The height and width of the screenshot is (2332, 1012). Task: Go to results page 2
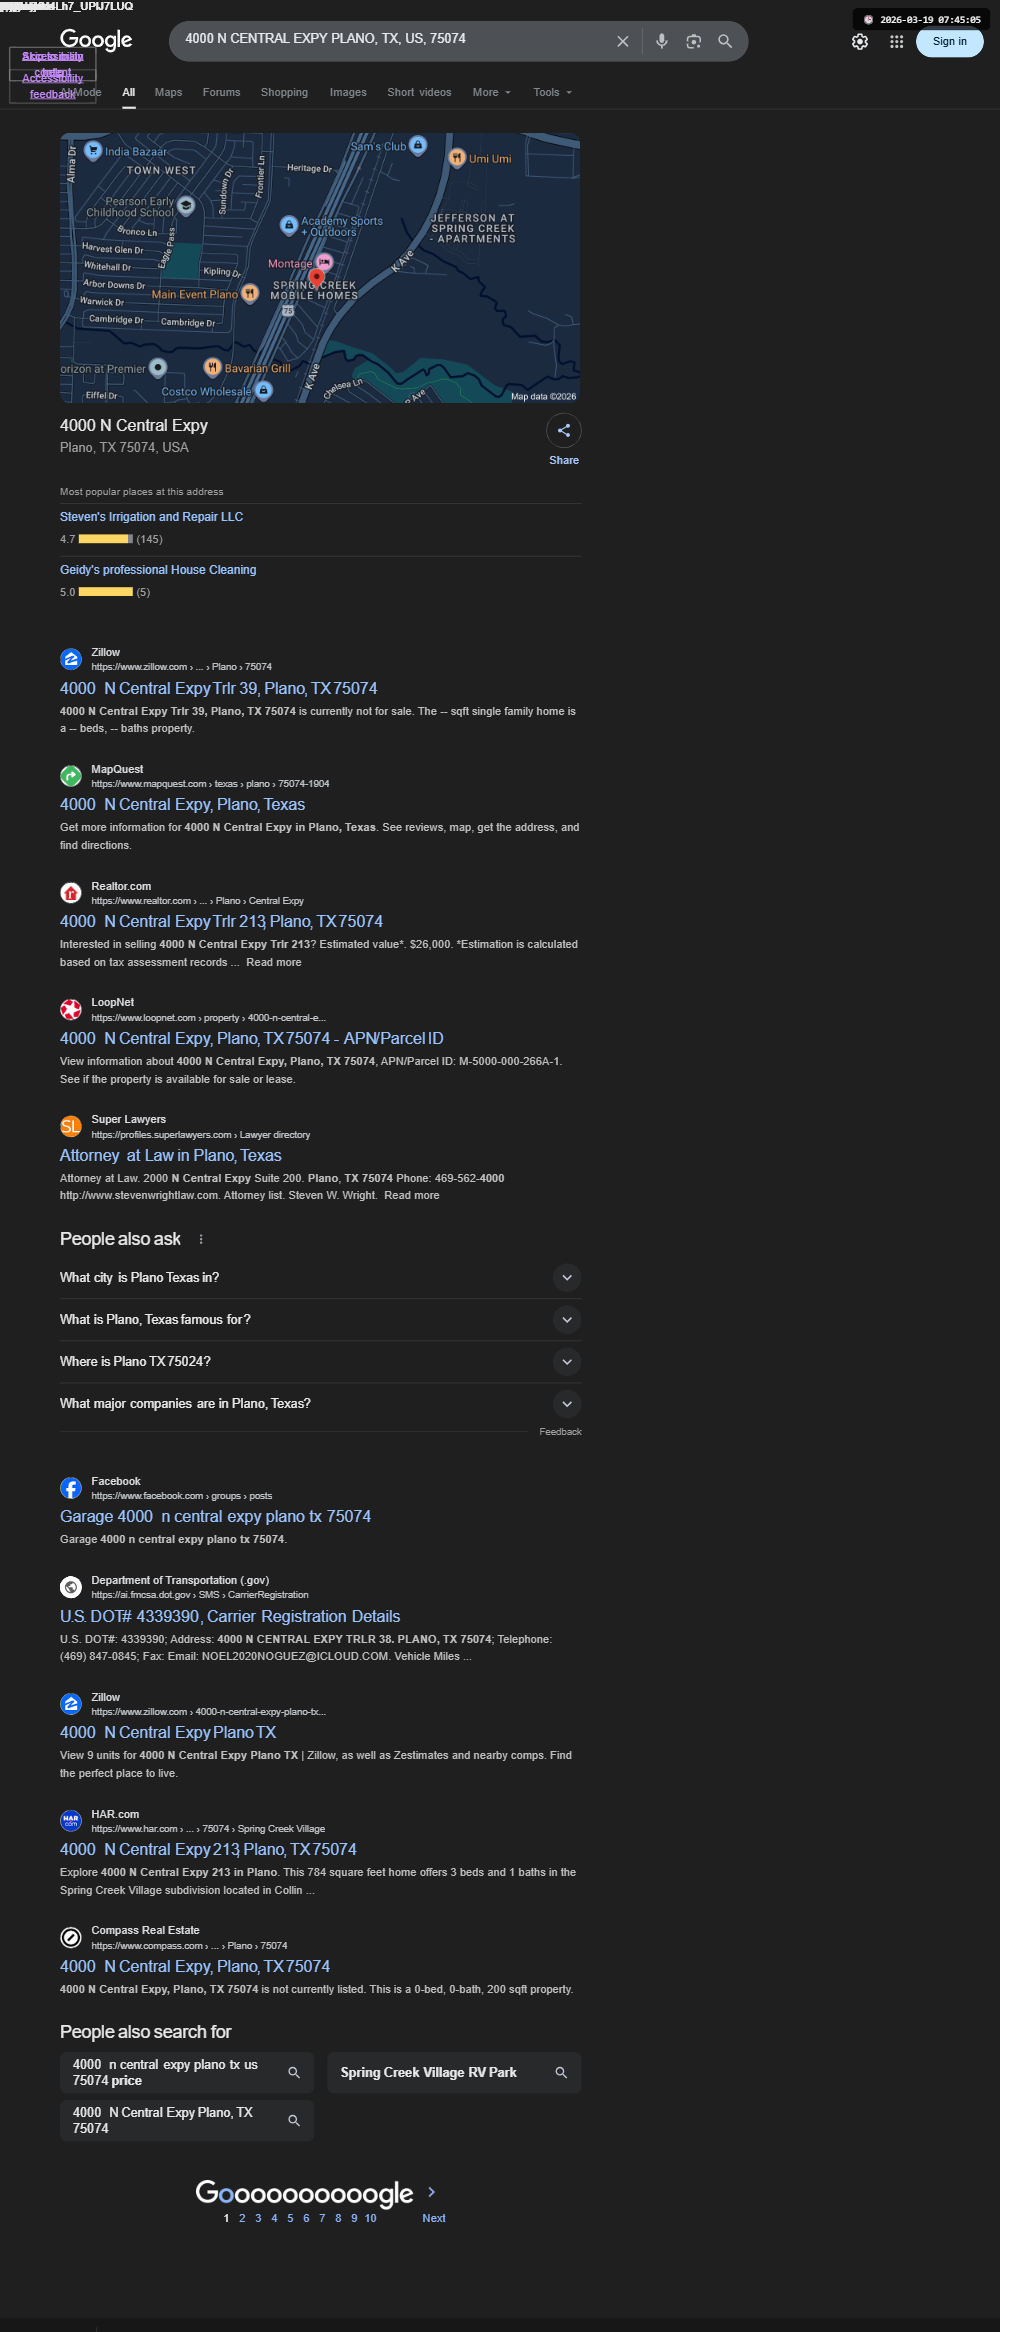click(x=242, y=2218)
